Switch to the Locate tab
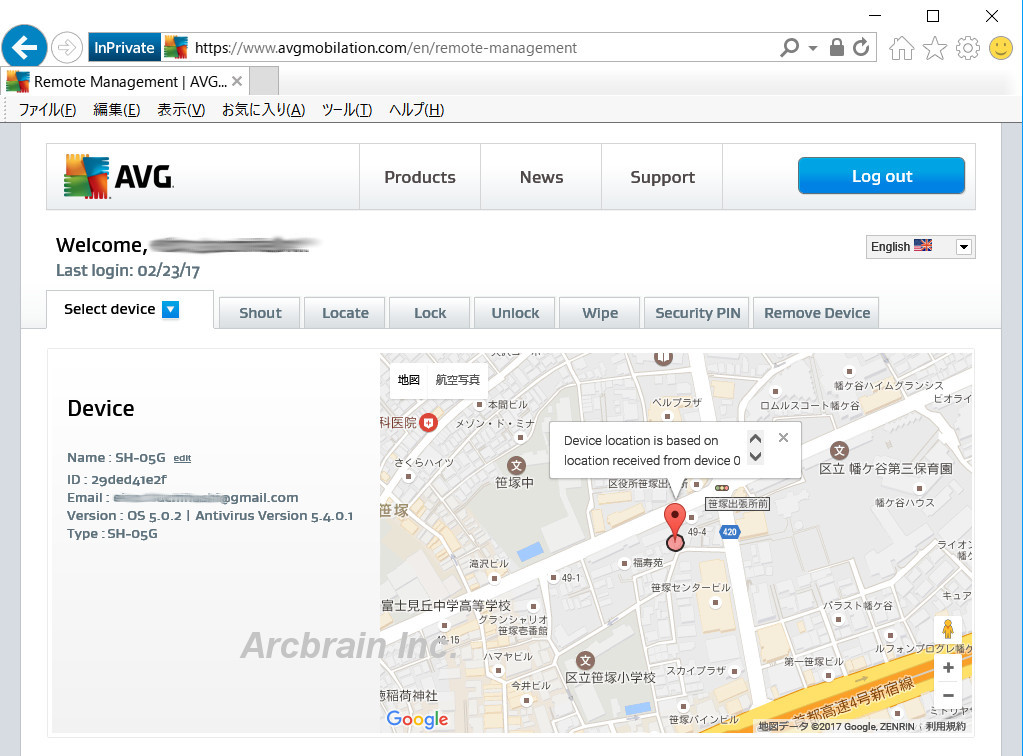The image size is (1023, 756). click(345, 313)
